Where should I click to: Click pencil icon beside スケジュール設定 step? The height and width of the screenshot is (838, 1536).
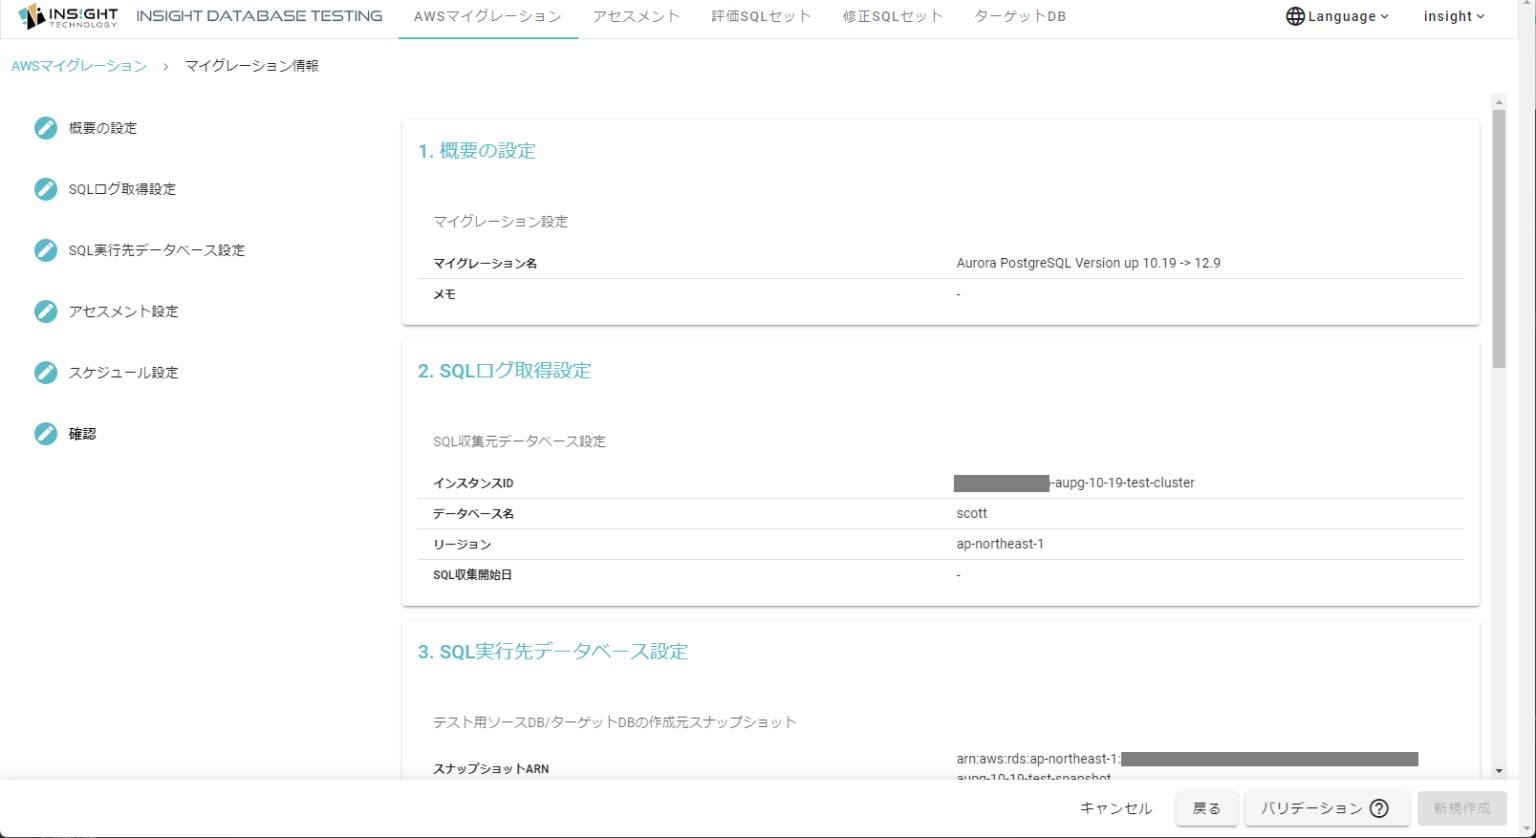click(46, 372)
